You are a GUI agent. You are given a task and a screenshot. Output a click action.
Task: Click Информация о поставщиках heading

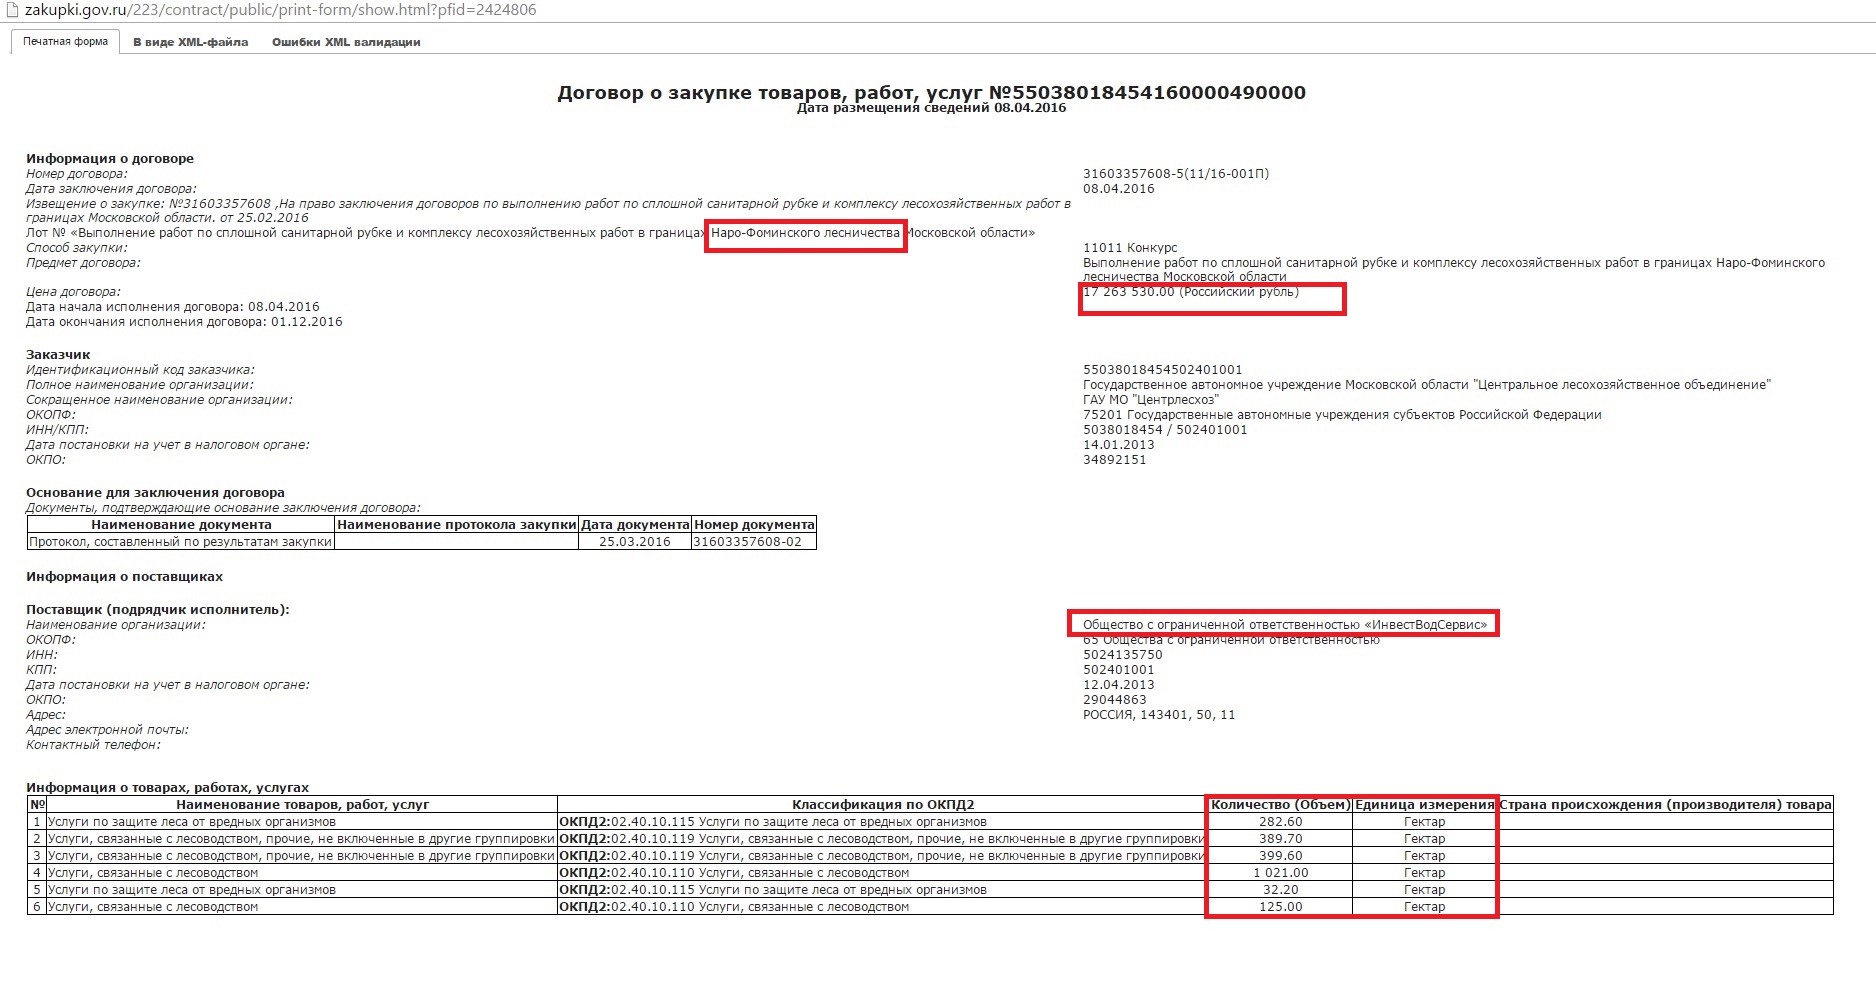[x=124, y=576]
